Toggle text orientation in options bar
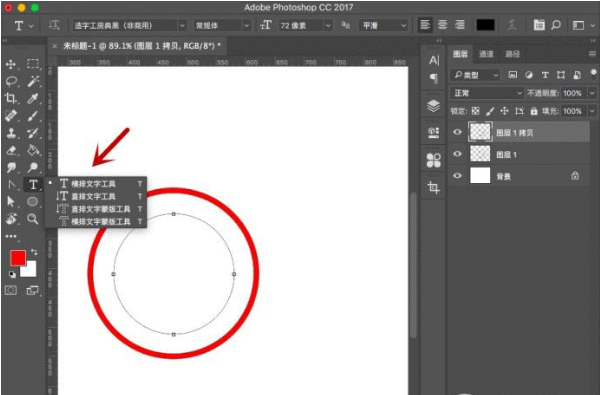This screenshot has height=395, width=600. 54,25
